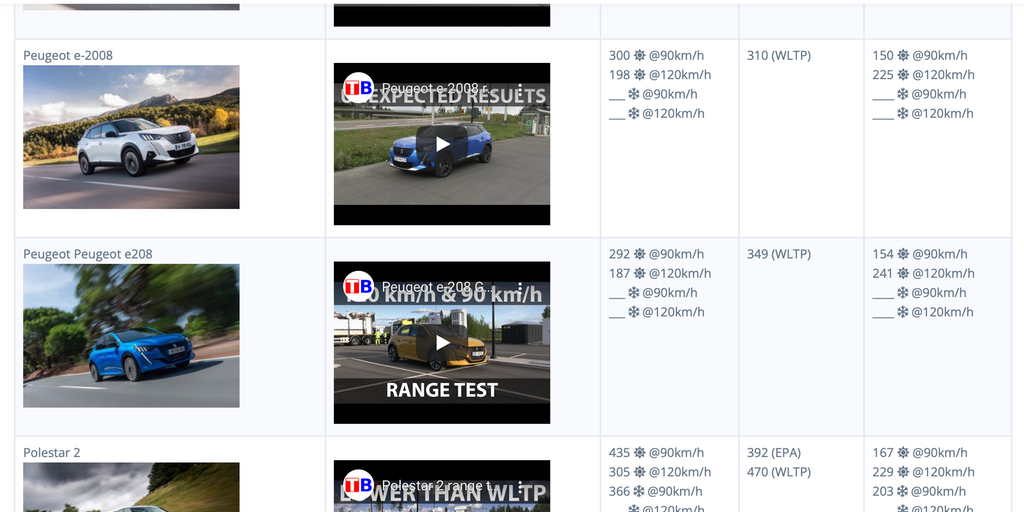
Task: Select the Peugeot e-2008 model name
Action: point(68,56)
